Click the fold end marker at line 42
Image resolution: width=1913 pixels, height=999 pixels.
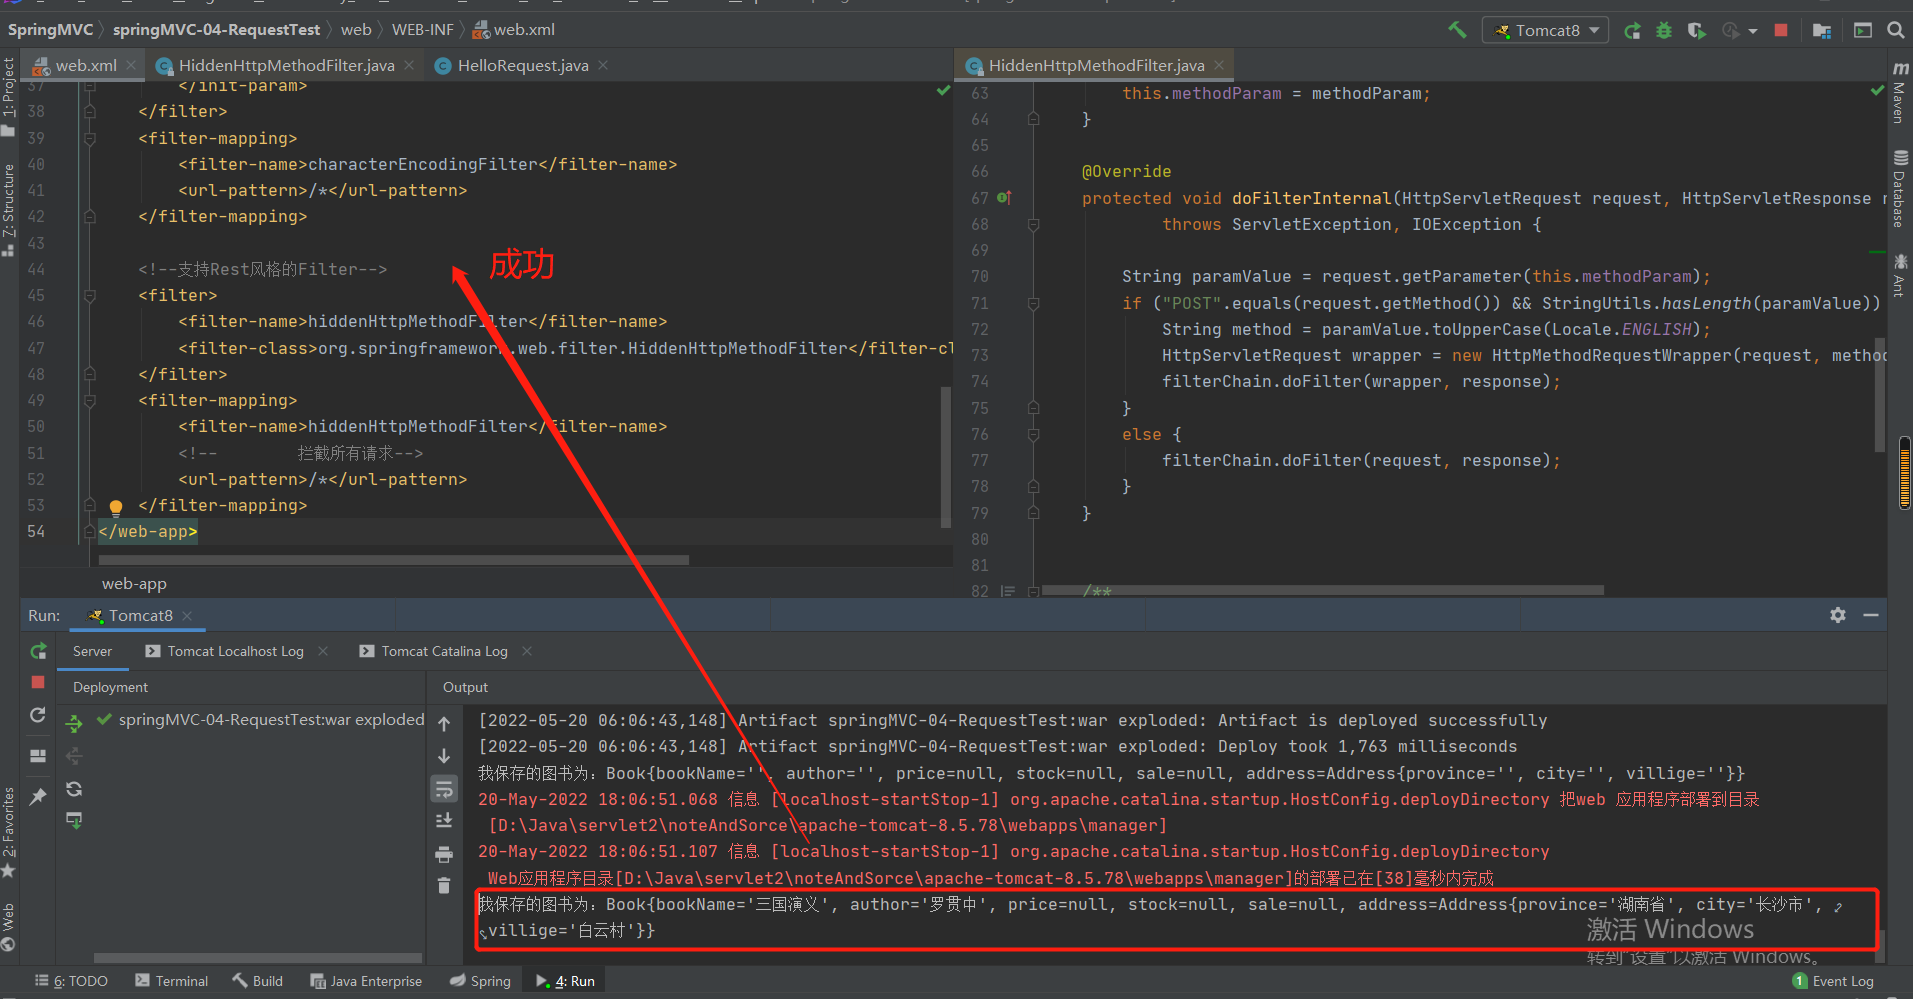(90, 216)
